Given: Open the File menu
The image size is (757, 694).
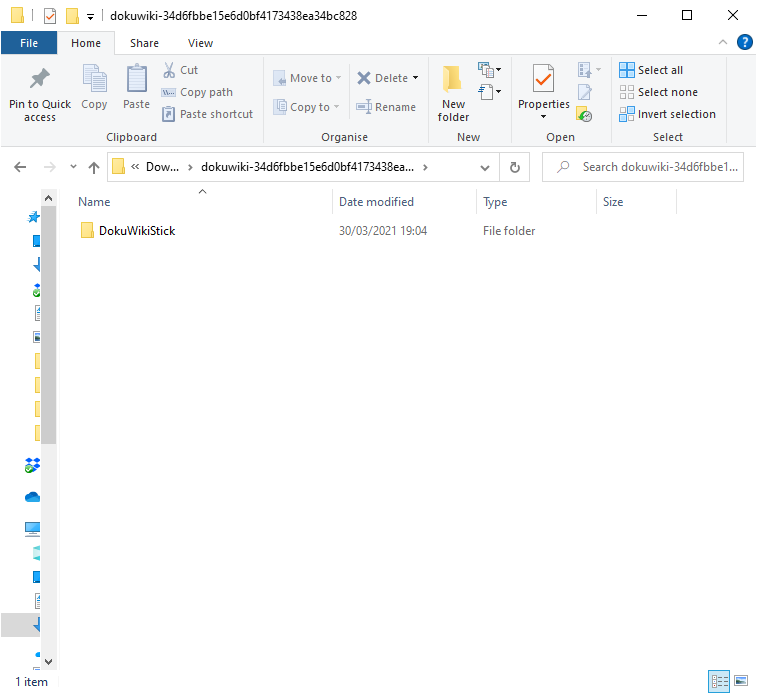Looking at the screenshot, I should click(29, 43).
